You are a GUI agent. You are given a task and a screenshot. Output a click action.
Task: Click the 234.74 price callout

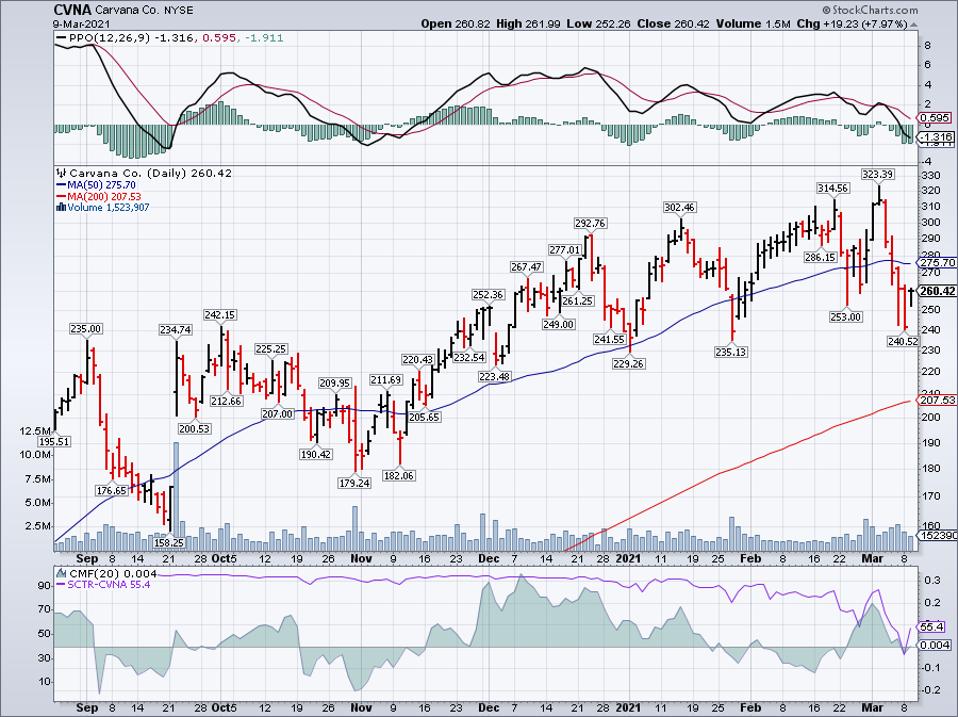(x=175, y=330)
